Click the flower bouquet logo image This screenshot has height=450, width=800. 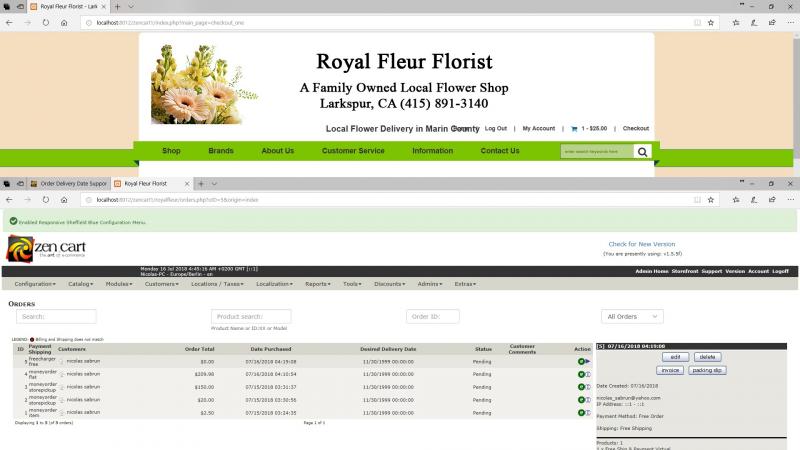pos(204,84)
